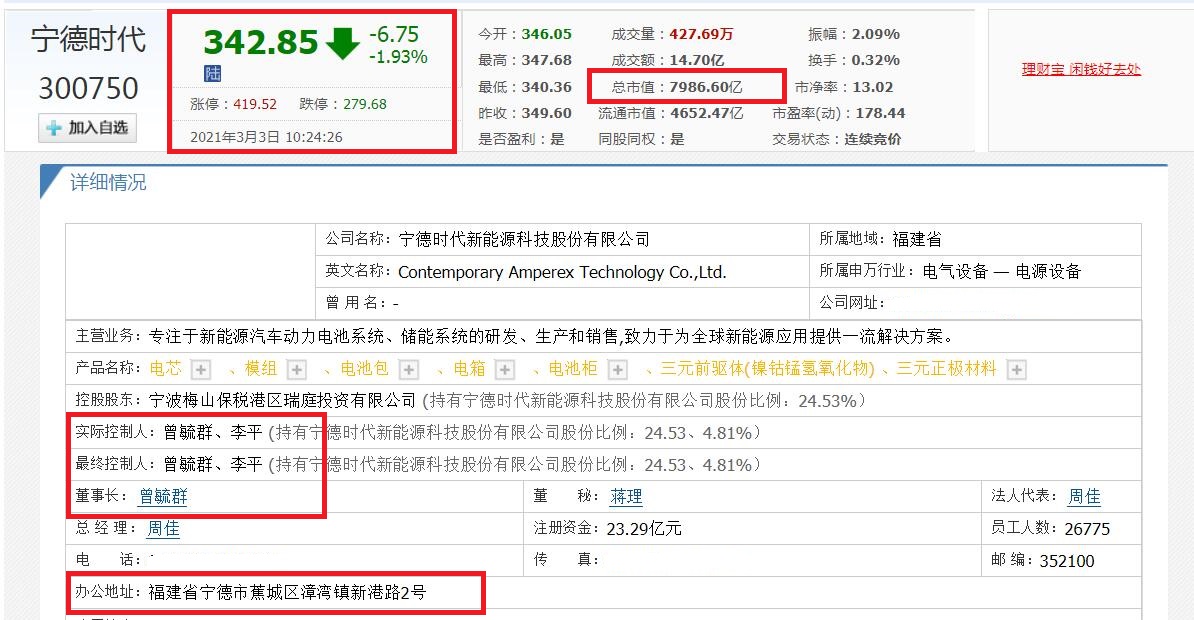Expand the plus box after 三元正极材料
Screen dimensions: 1194x620
1016,369
